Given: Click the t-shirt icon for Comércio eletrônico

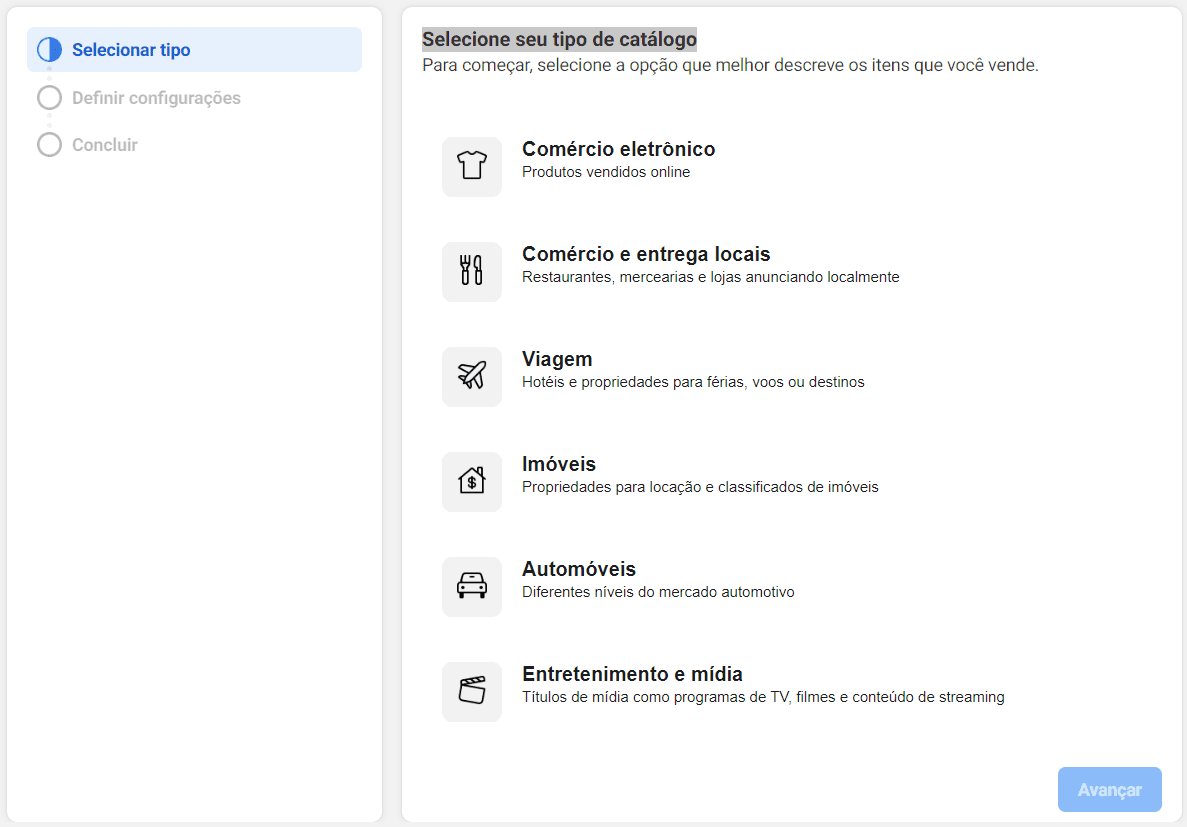Looking at the screenshot, I should click(471, 166).
